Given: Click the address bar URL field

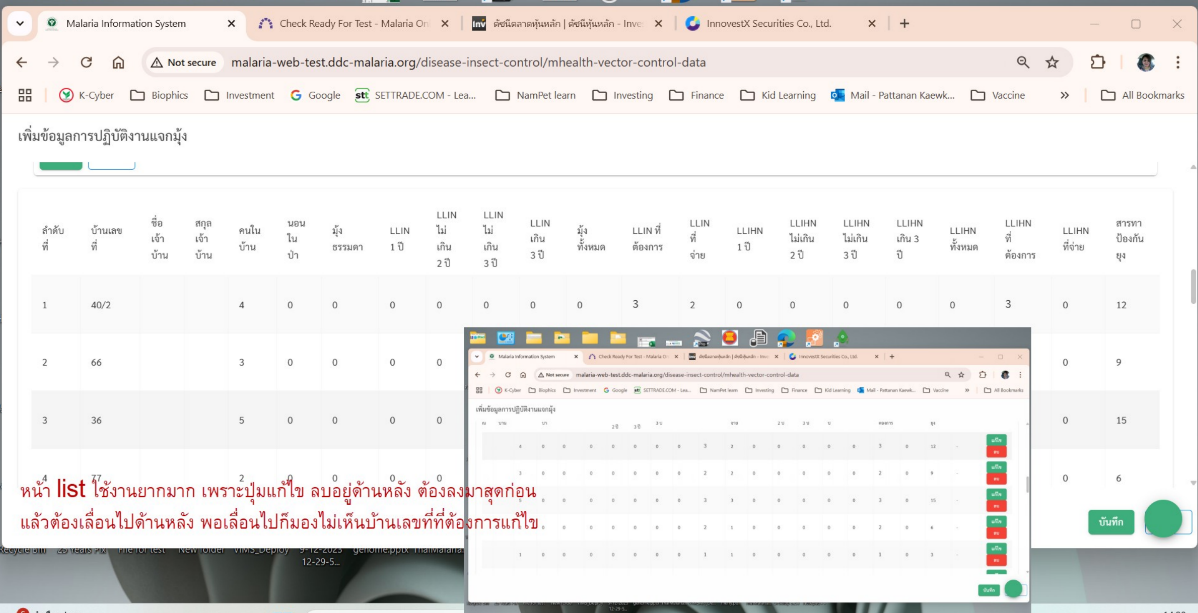Looking at the screenshot, I should (x=600, y=62).
